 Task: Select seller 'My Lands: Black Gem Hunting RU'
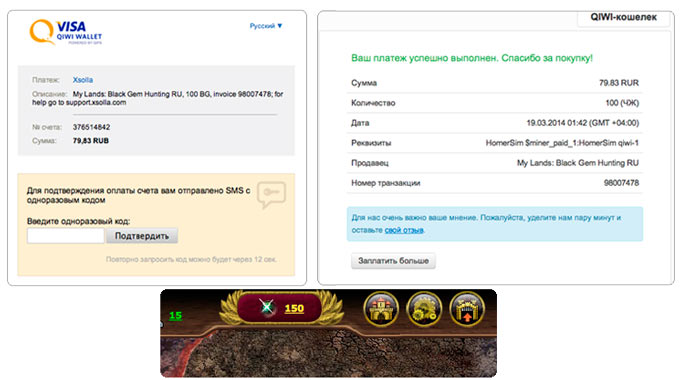(578, 163)
